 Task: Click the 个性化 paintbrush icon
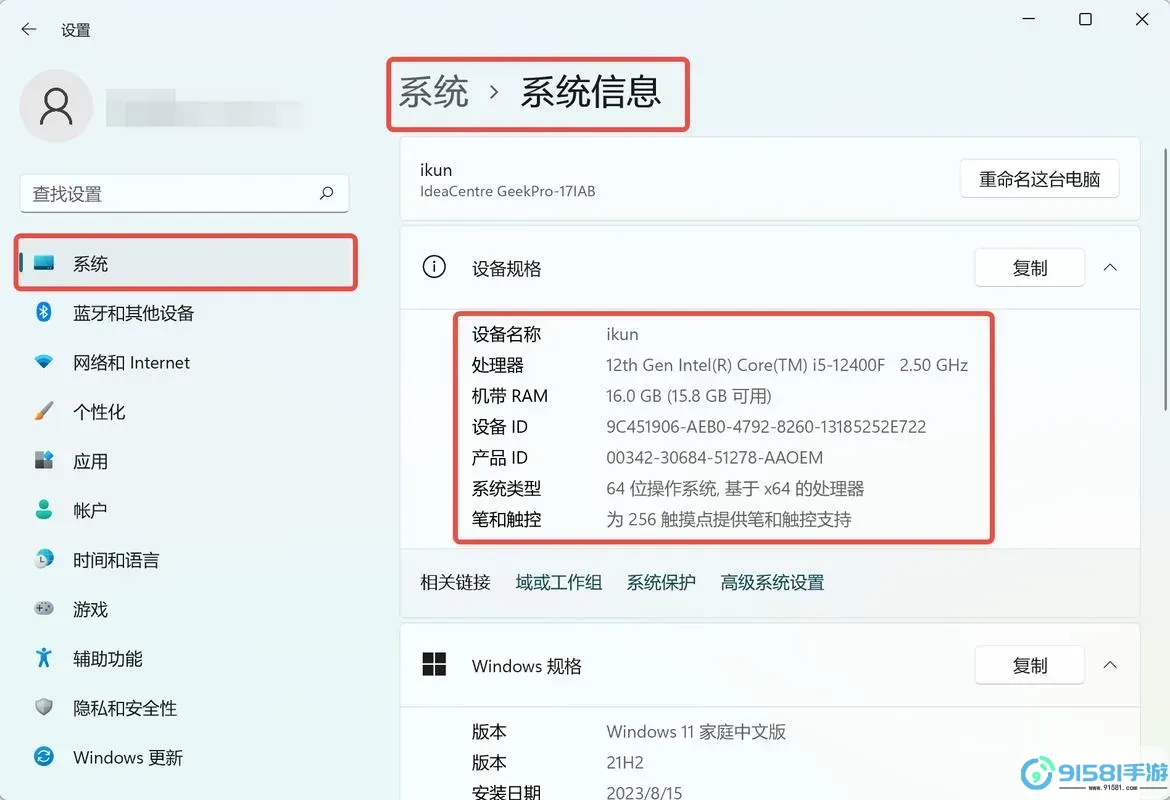pos(44,411)
